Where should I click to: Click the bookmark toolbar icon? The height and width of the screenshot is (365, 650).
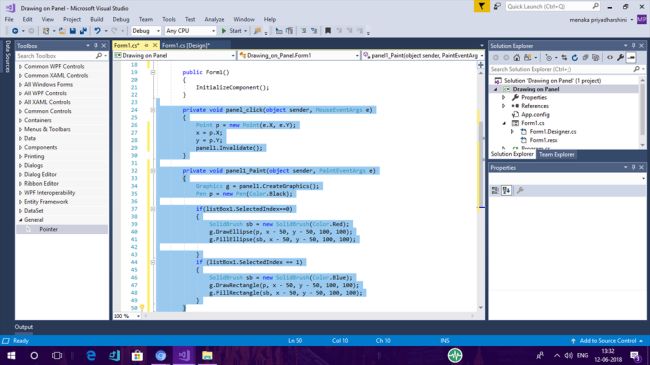coord(327,31)
